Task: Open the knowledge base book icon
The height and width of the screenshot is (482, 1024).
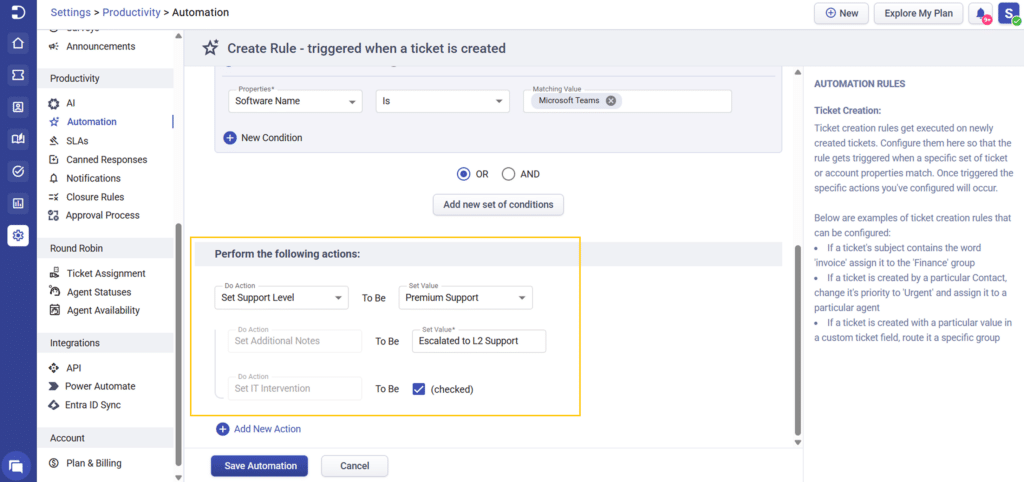Action: pyautogui.click(x=18, y=139)
